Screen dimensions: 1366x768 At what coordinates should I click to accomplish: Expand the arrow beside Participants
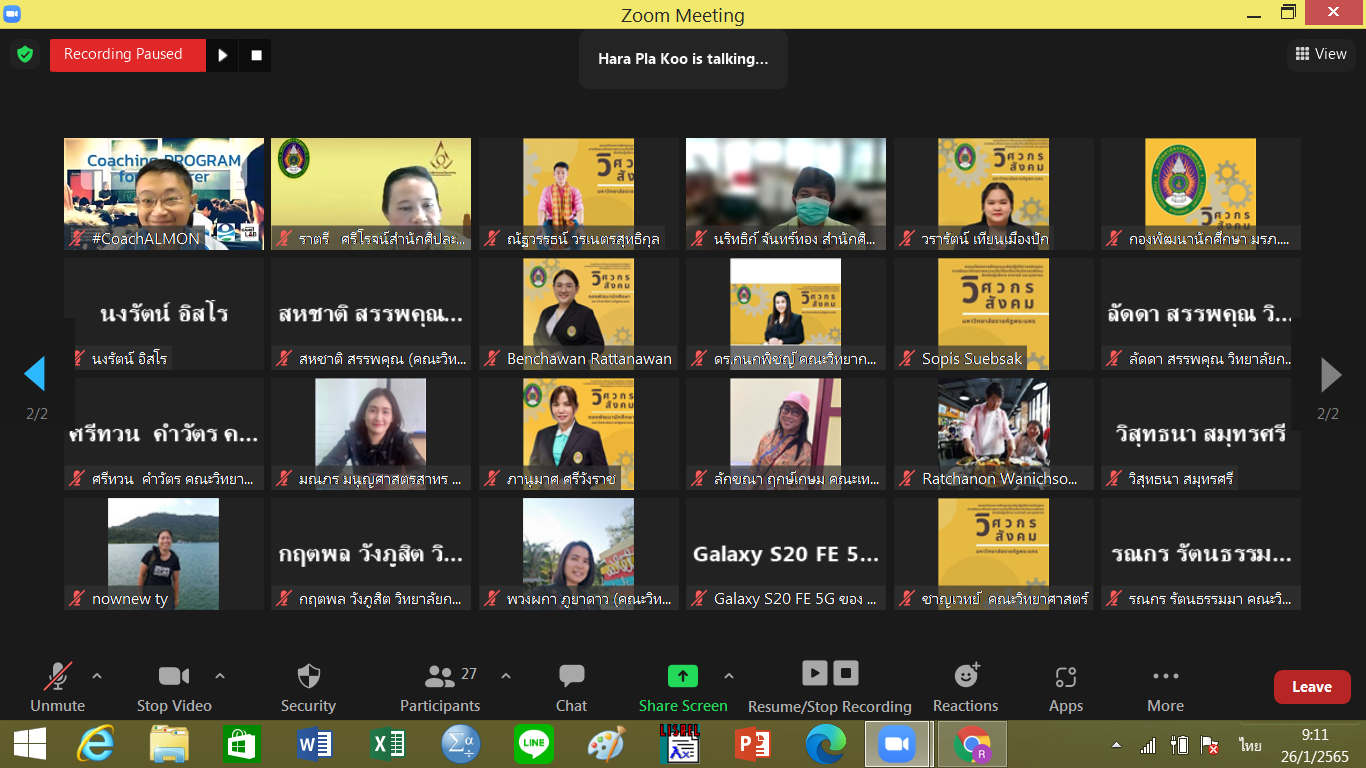tap(506, 676)
